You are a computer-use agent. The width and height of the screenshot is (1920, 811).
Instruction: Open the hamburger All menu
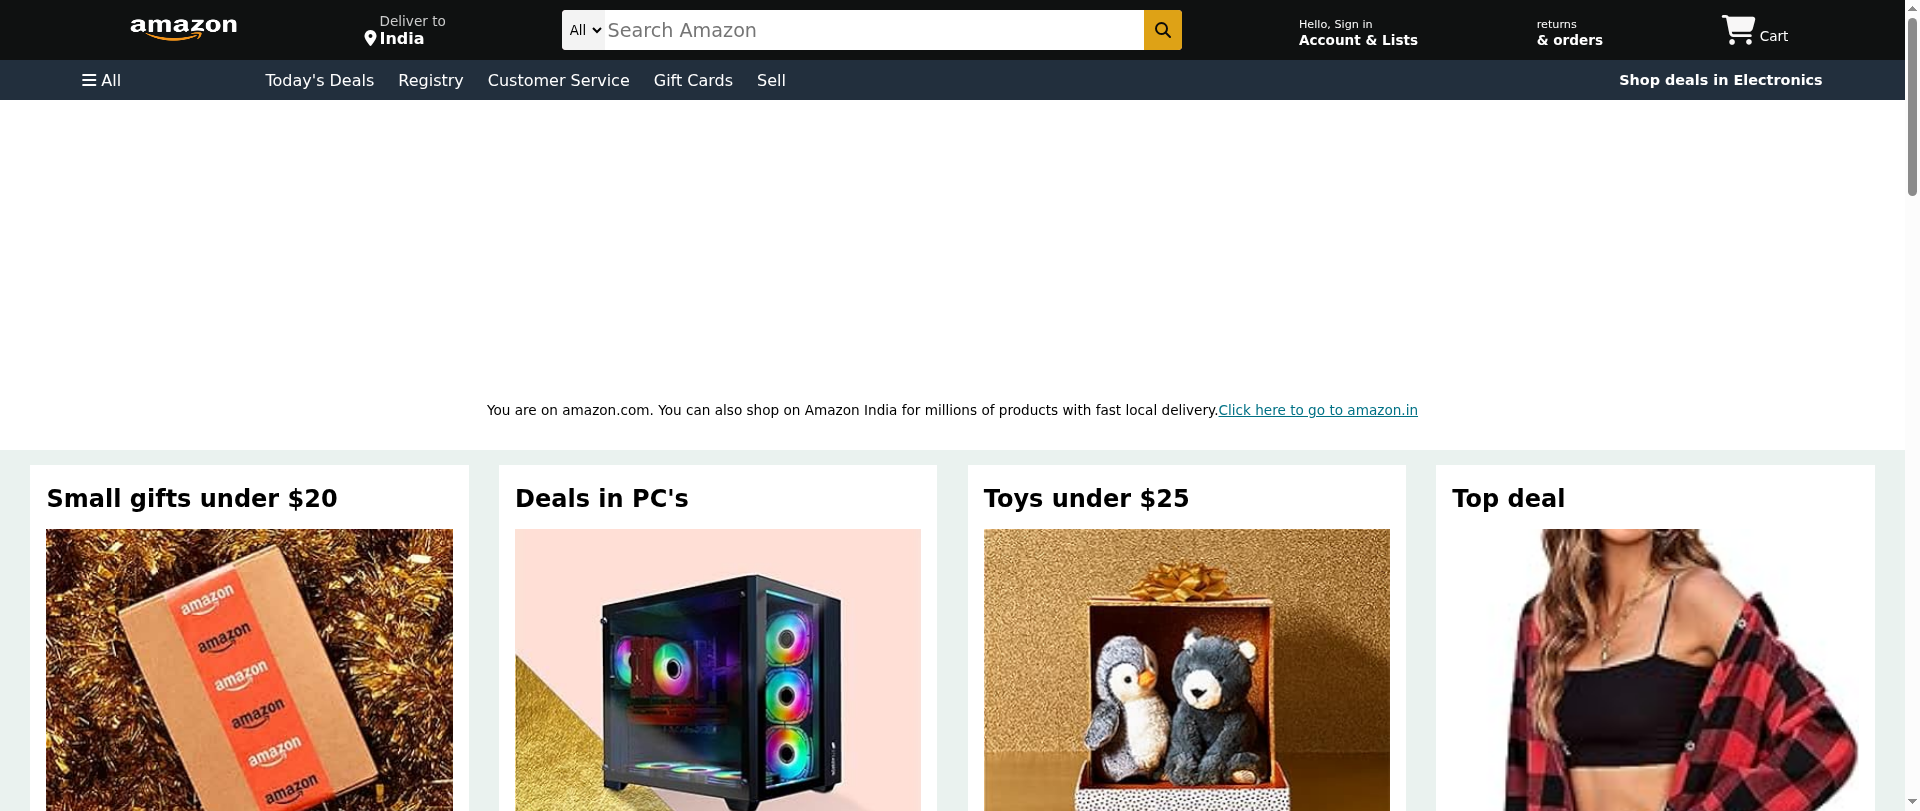click(x=101, y=80)
